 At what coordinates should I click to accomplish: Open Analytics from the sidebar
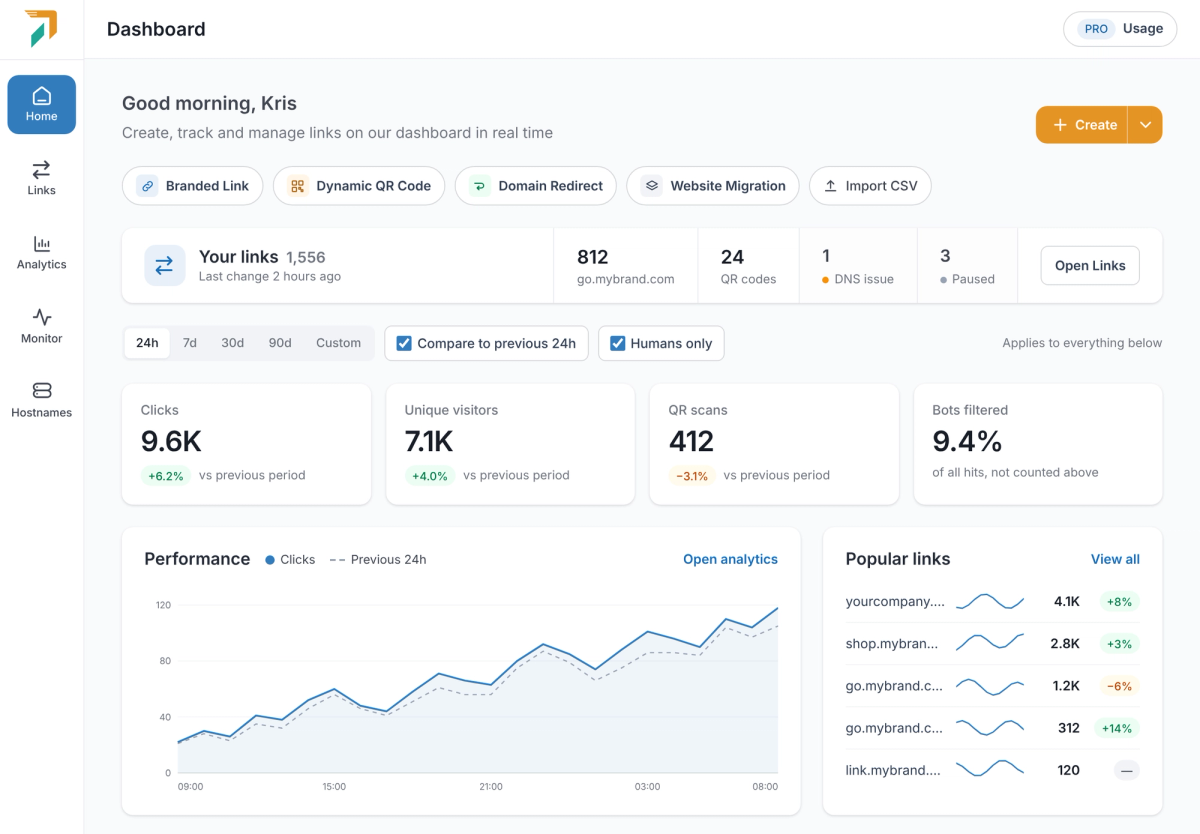(x=41, y=252)
